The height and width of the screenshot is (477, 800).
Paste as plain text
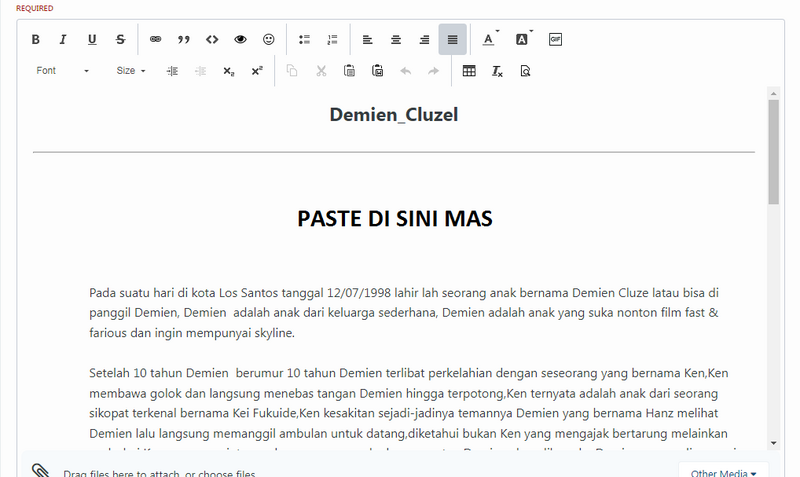pyautogui.click(x=349, y=71)
